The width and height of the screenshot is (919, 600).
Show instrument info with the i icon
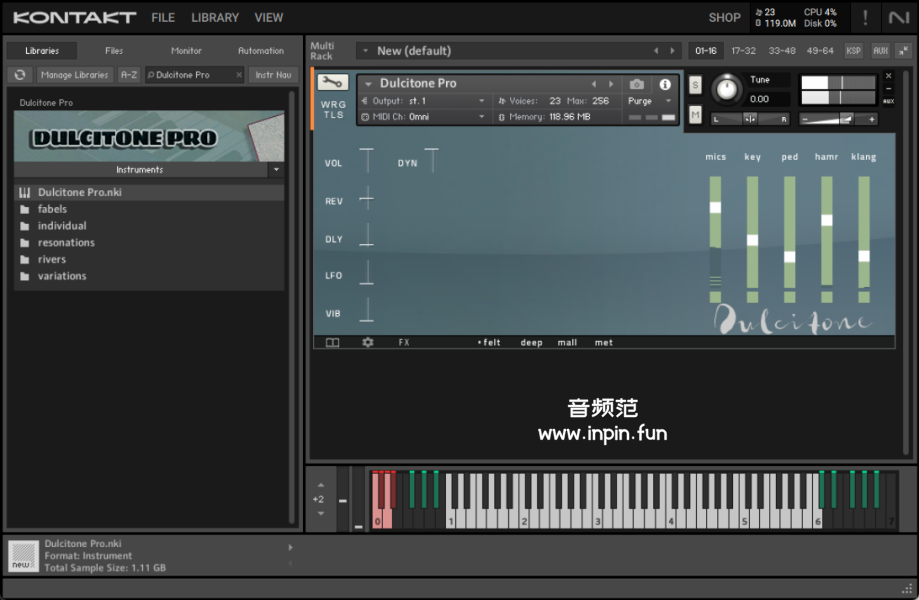[x=665, y=84]
